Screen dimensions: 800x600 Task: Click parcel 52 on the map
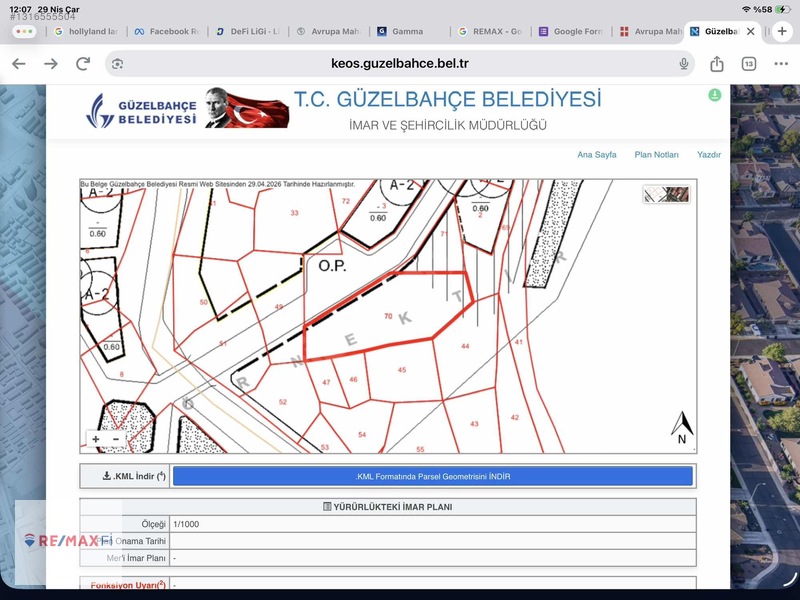tap(283, 402)
